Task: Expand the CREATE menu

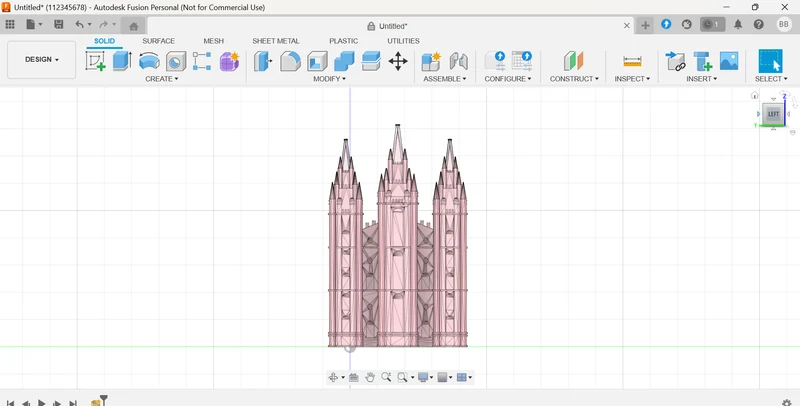Action: tap(162, 79)
